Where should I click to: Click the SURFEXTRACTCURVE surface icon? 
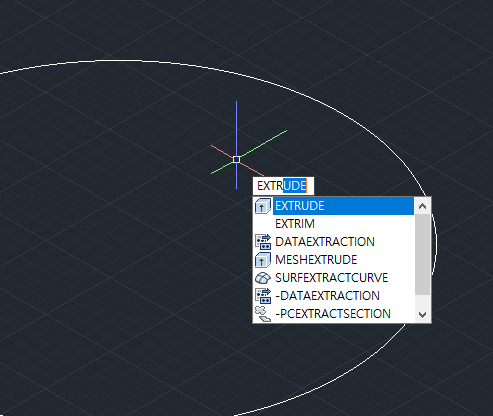click(263, 278)
